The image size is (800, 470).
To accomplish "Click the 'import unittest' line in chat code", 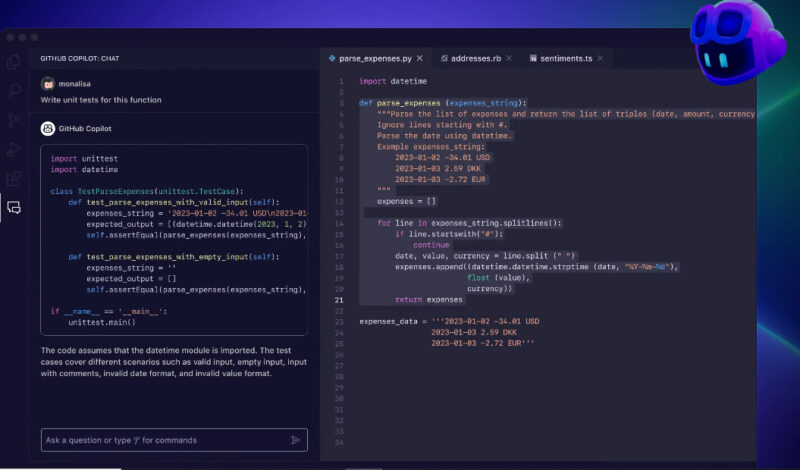I will [84, 159].
